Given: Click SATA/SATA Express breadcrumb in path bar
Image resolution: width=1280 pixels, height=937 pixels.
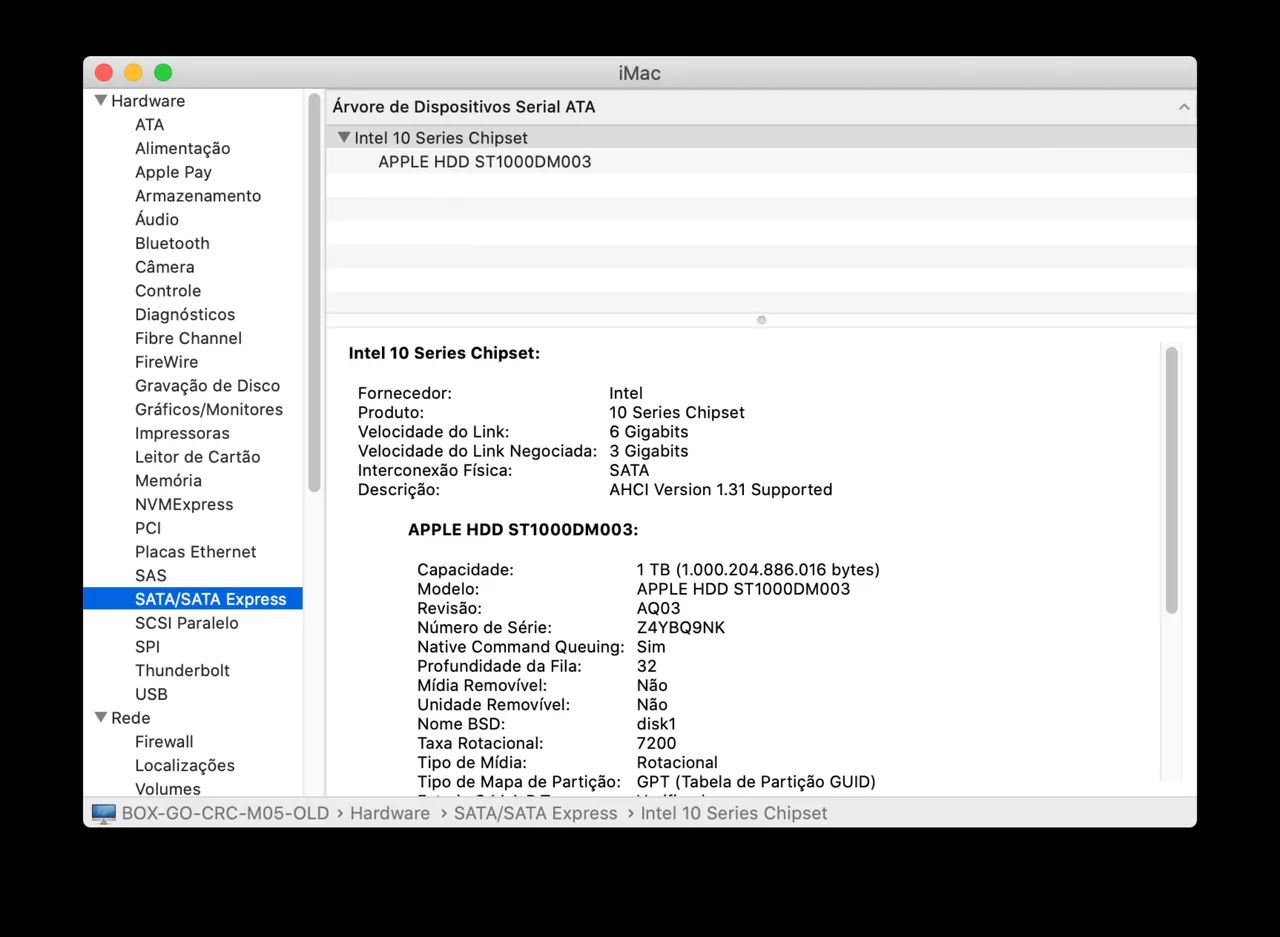Looking at the screenshot, I should [x=536, y=813].
